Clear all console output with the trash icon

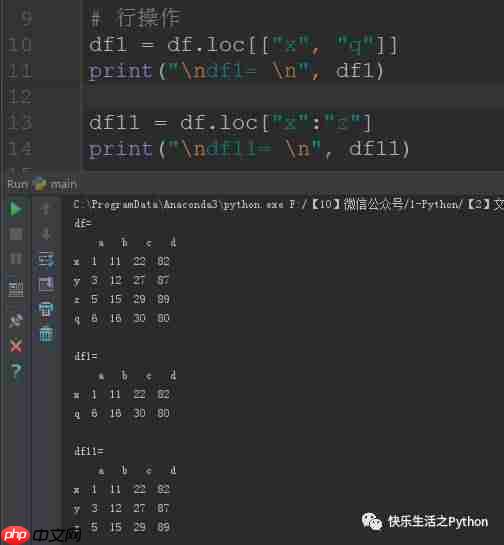click(46, 334)
